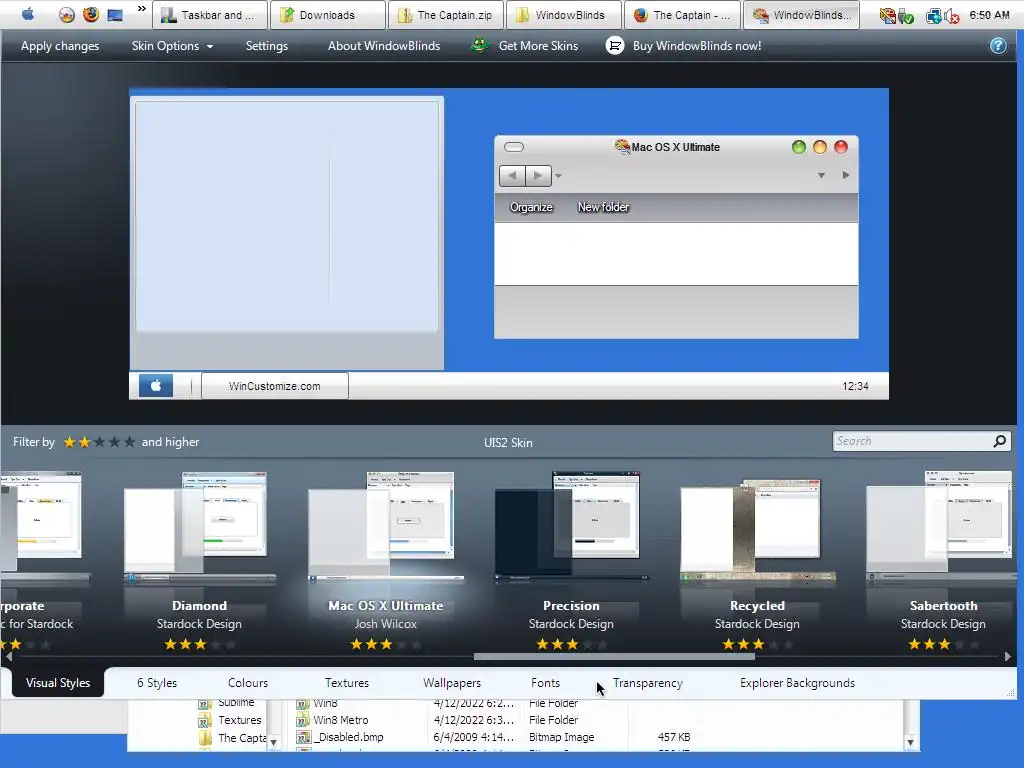Click Organize in the preview window

[531, 207]
